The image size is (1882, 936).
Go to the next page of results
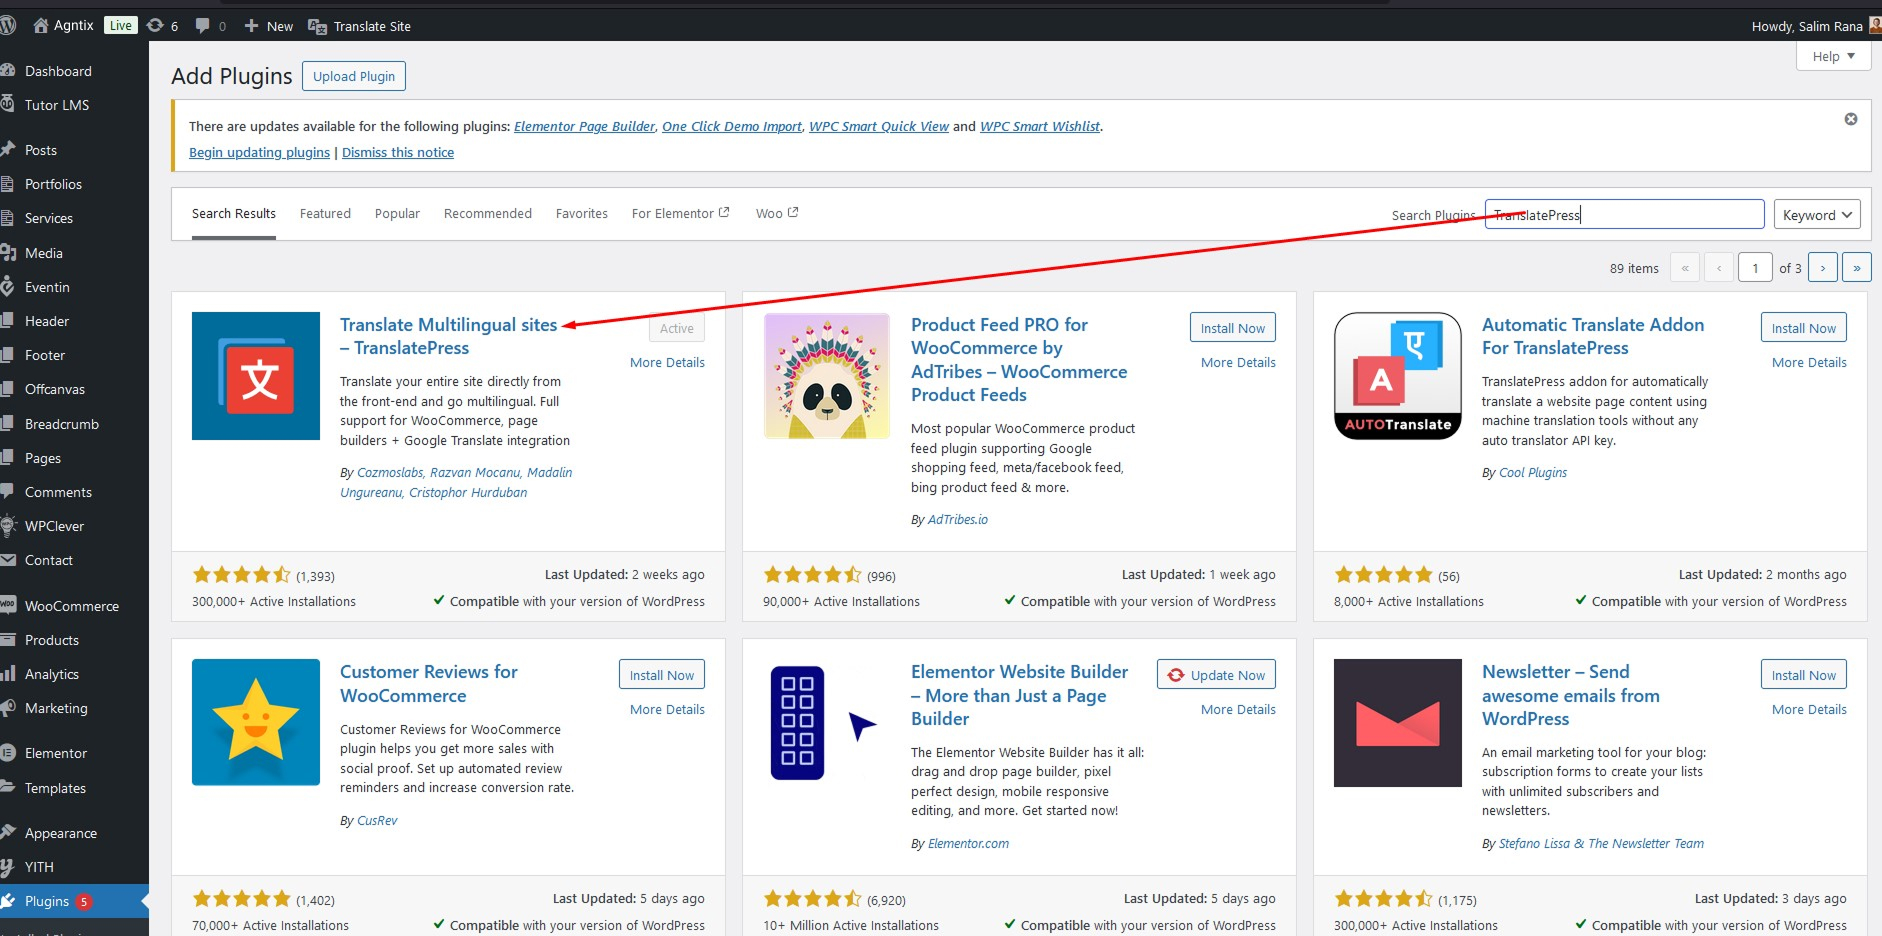[1822, 268]
